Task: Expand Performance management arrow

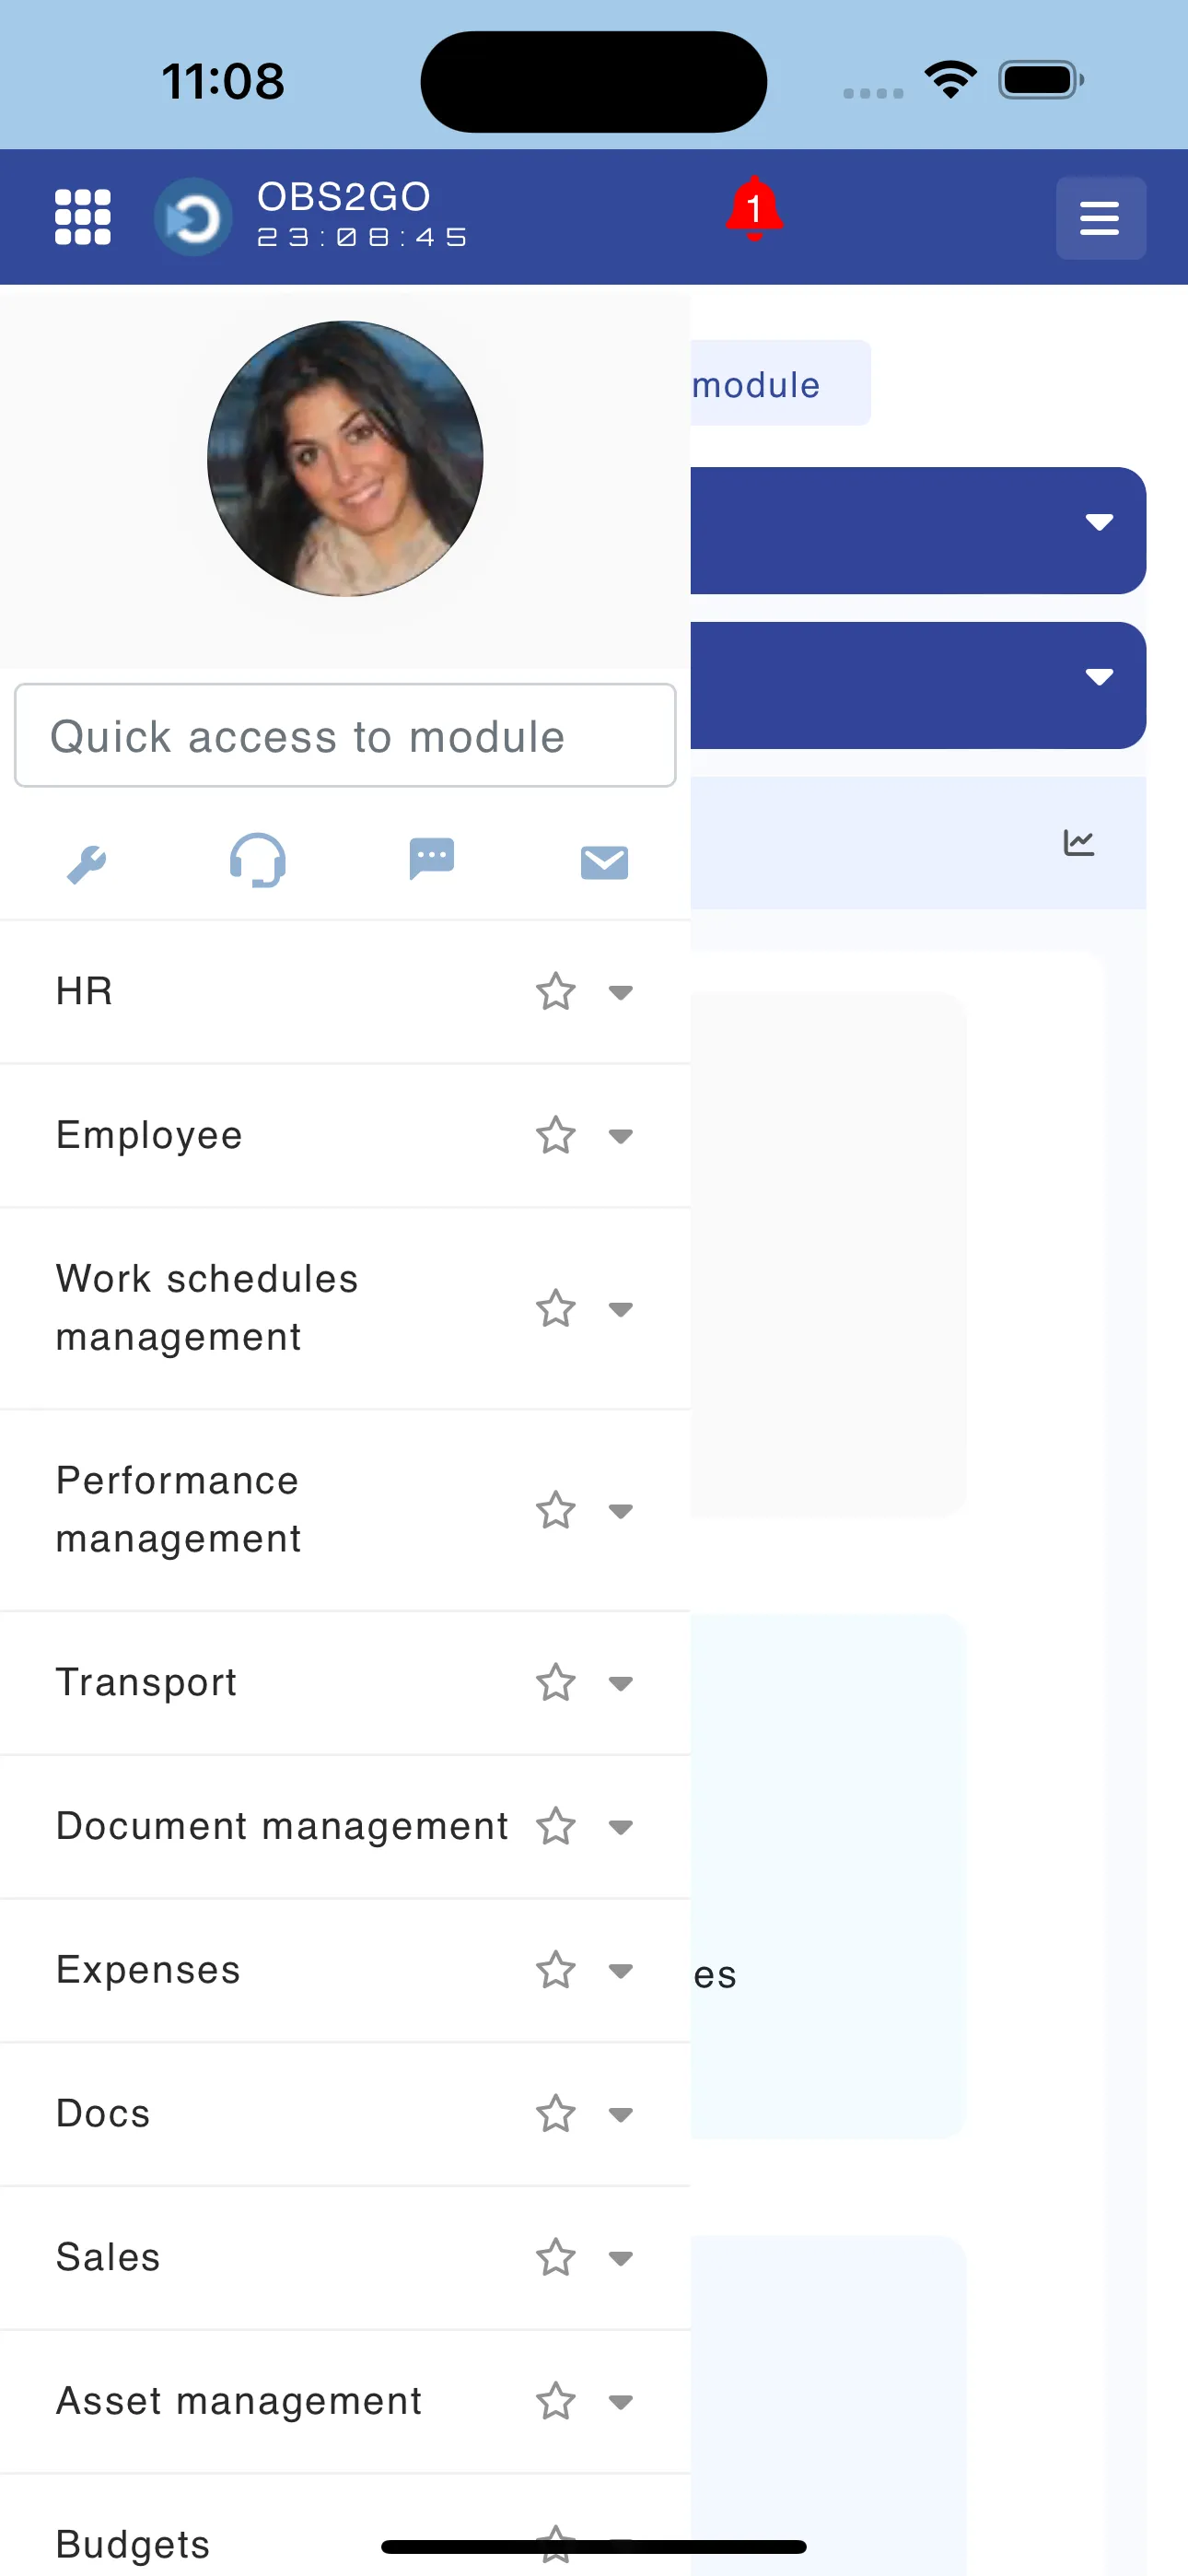Action: coord(621,1511)
